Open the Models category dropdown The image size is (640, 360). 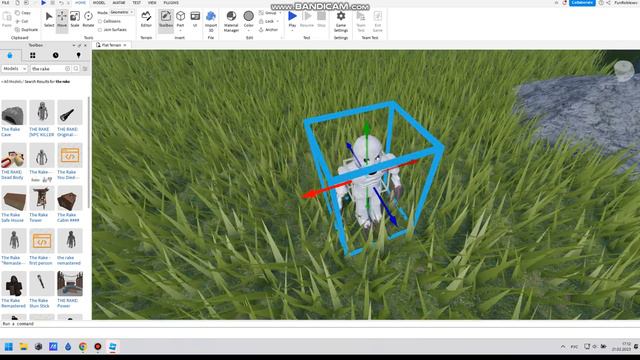[14, 69]
